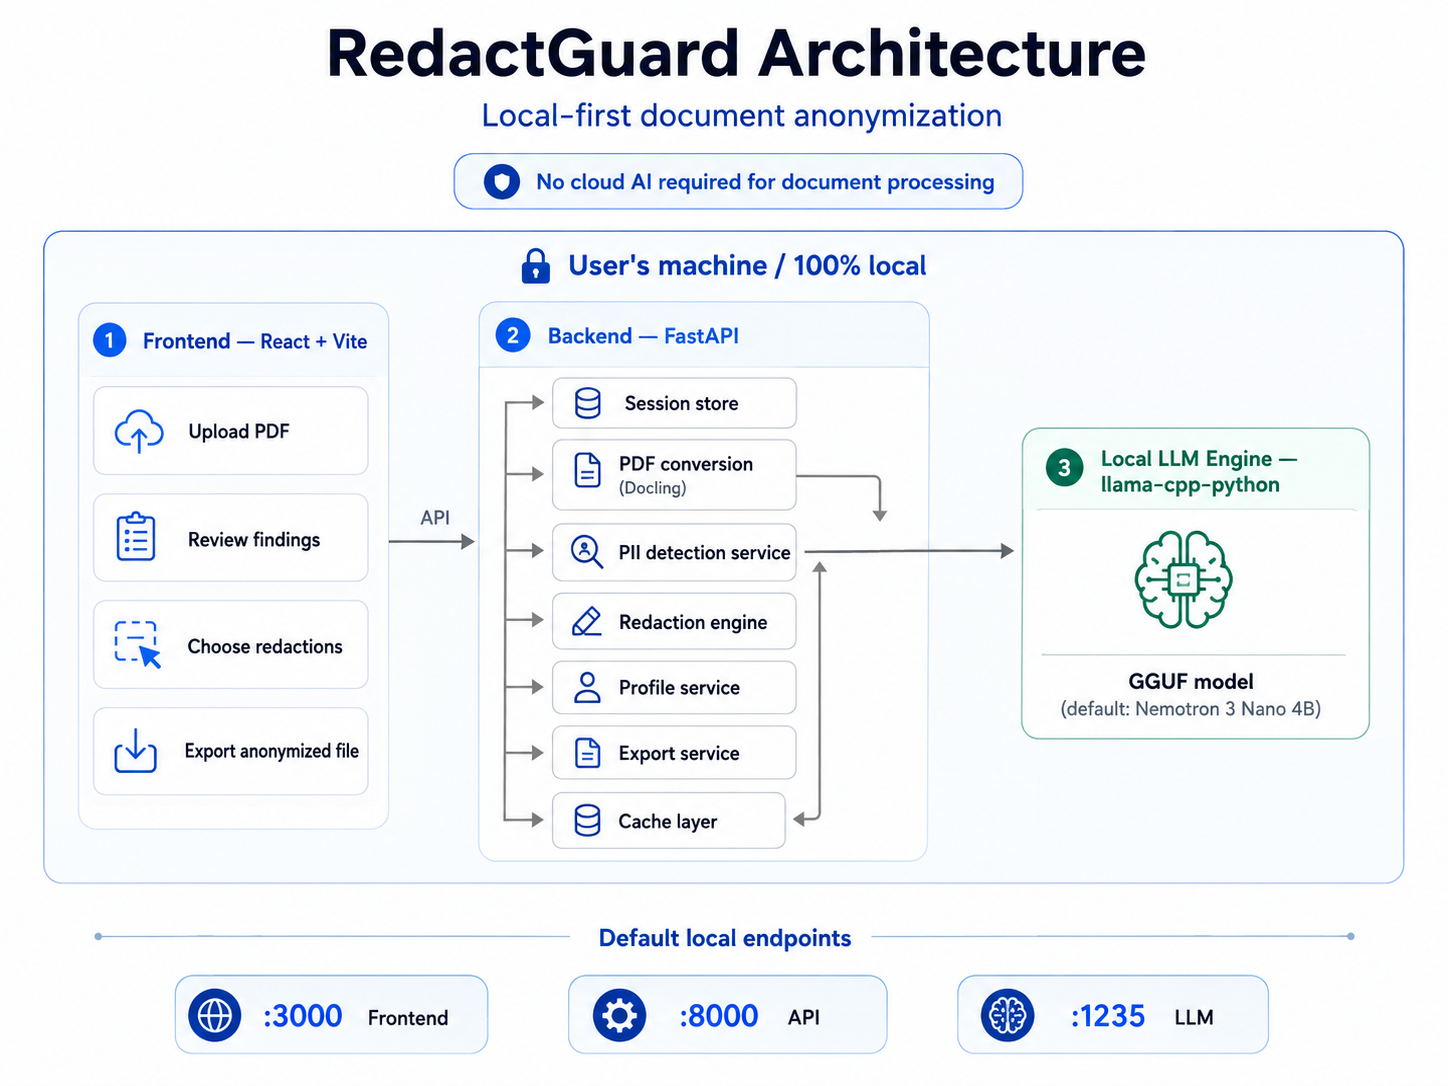
Task: Click the "RedactGuard Architecture" title
Action: pyautogui.click(x=736, y=53)
